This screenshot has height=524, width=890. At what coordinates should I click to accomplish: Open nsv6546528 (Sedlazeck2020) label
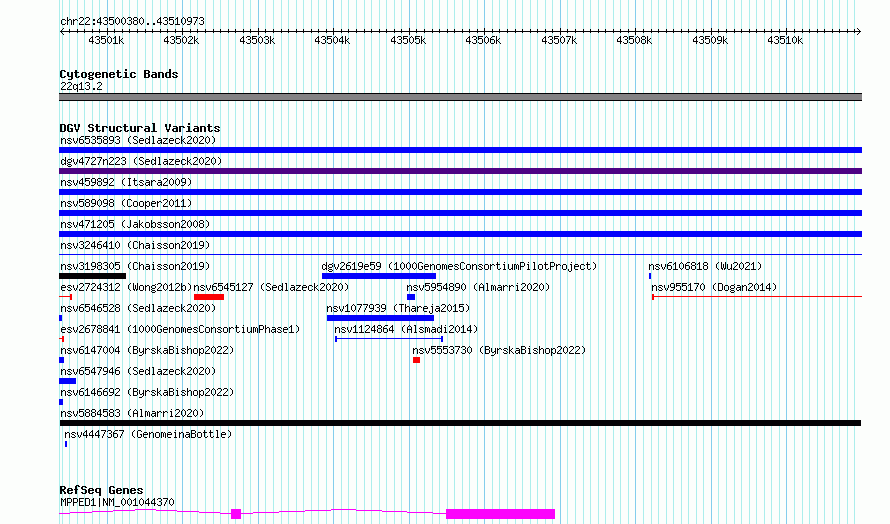click(138, 308)
